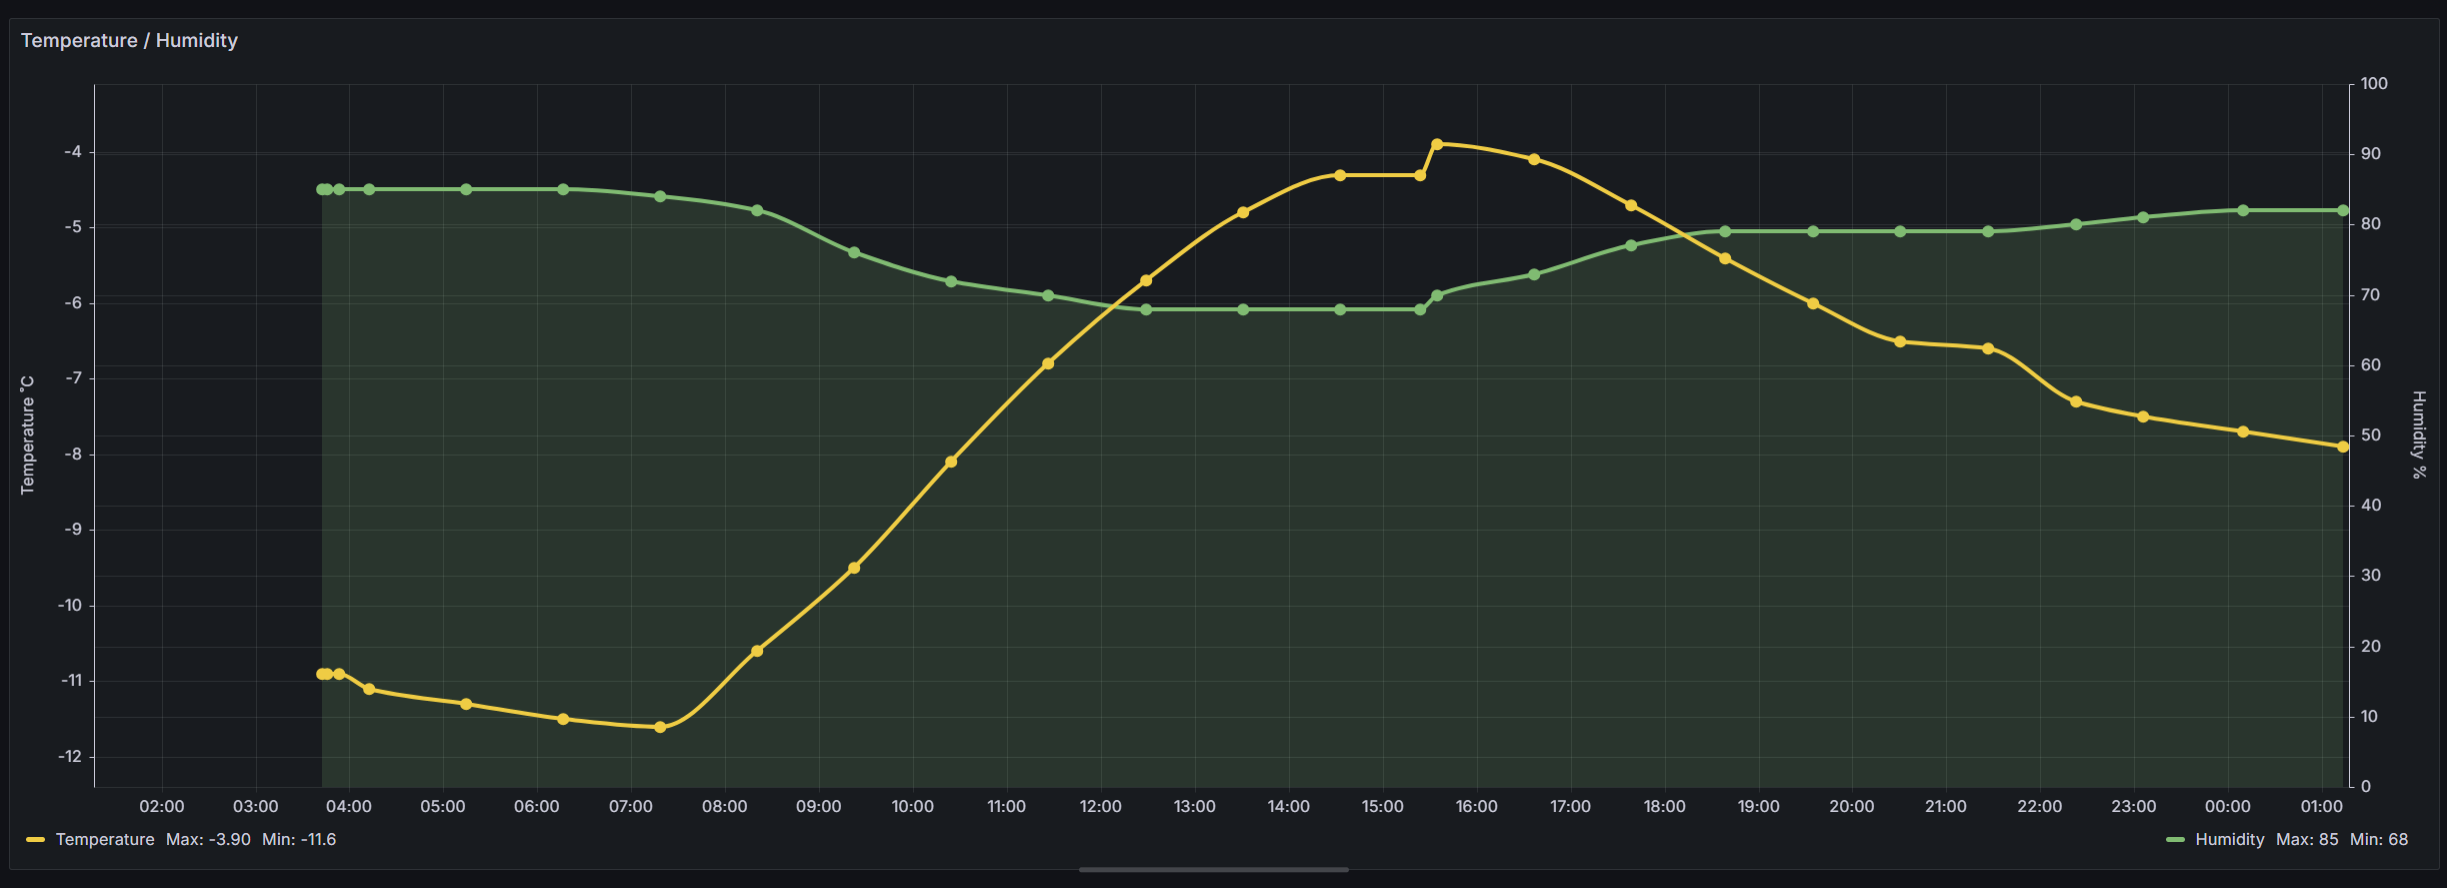Toggle the Humidity series in legend

click(x=2229, y=839)
